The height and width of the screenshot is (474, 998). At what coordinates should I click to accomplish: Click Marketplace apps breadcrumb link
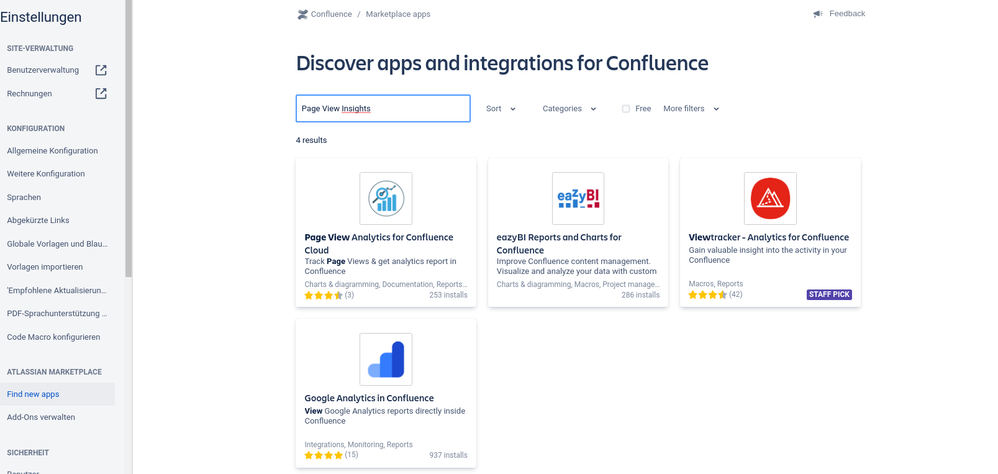(398, 14)
